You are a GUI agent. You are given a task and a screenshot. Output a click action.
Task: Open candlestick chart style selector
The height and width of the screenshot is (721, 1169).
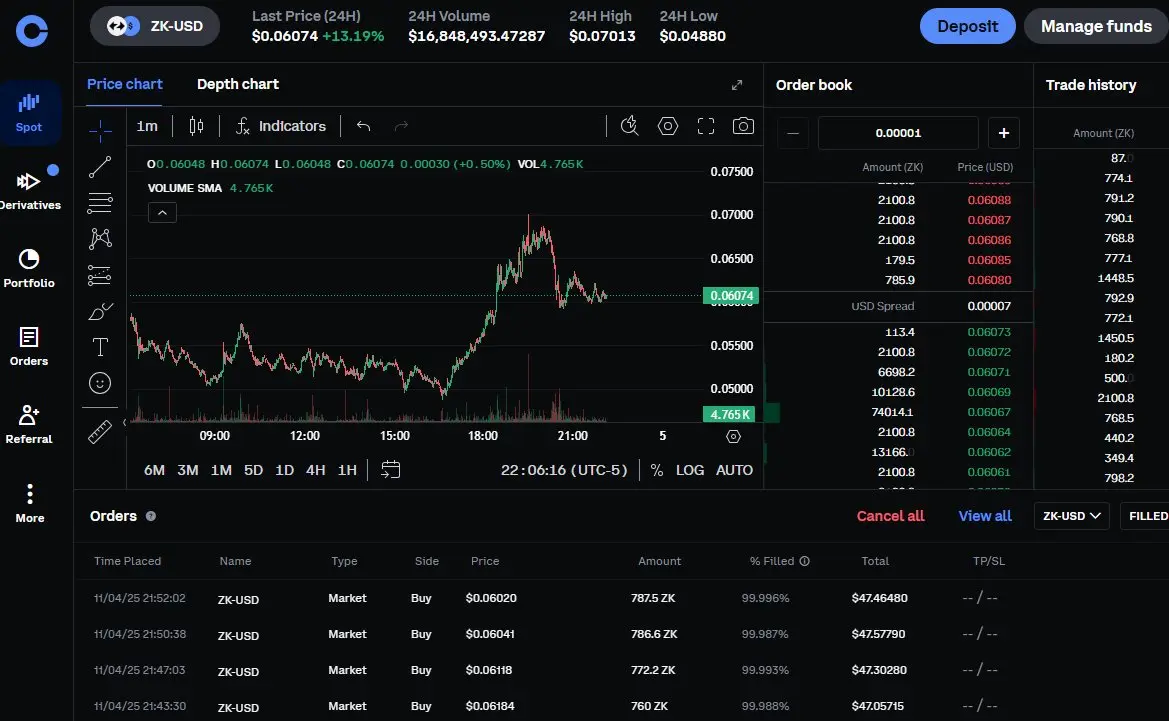[196, 126]
